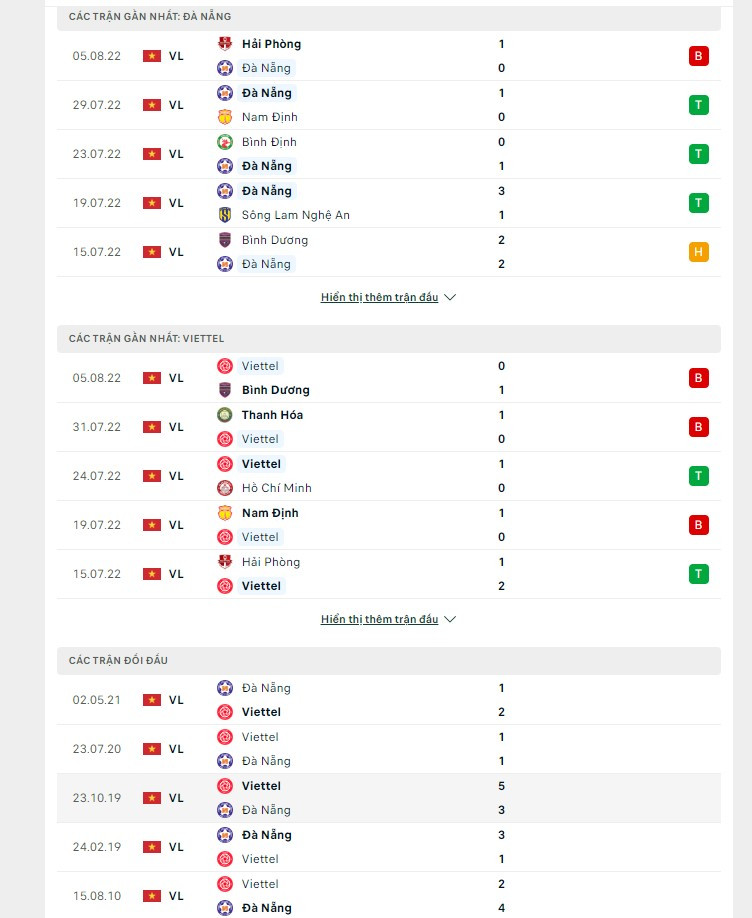
Task: Click Sông Lam Nghệ An team logo
Action: (x=225, y=215)
